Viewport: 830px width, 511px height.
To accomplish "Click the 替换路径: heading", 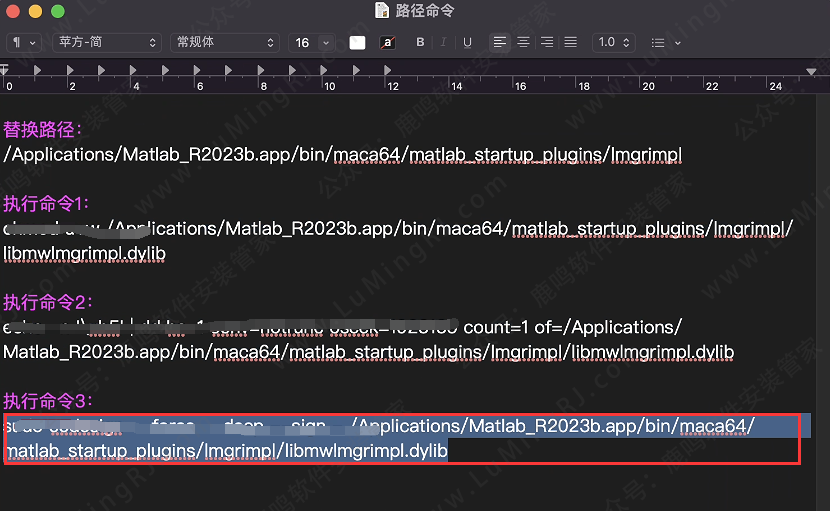I will pos(42,130).
